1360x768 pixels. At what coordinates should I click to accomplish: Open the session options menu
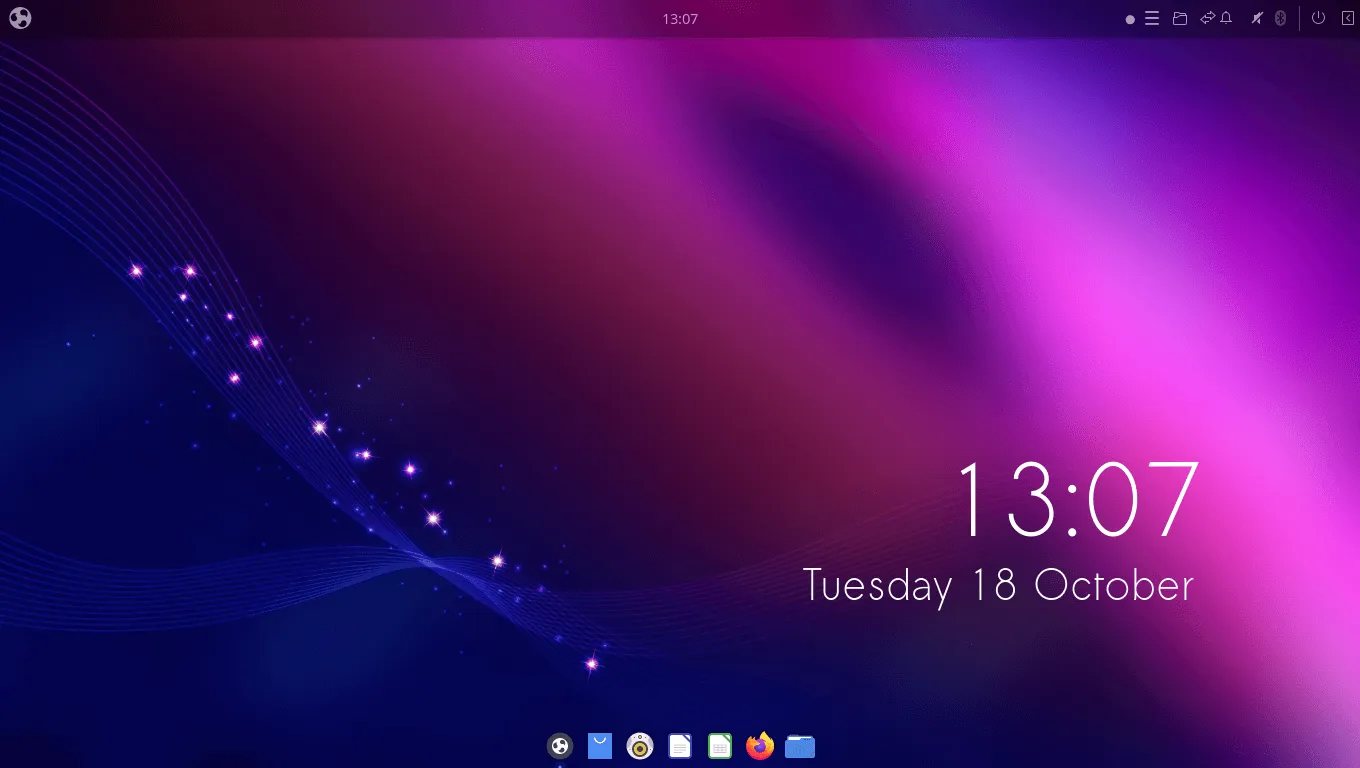tap(1318, 18)
